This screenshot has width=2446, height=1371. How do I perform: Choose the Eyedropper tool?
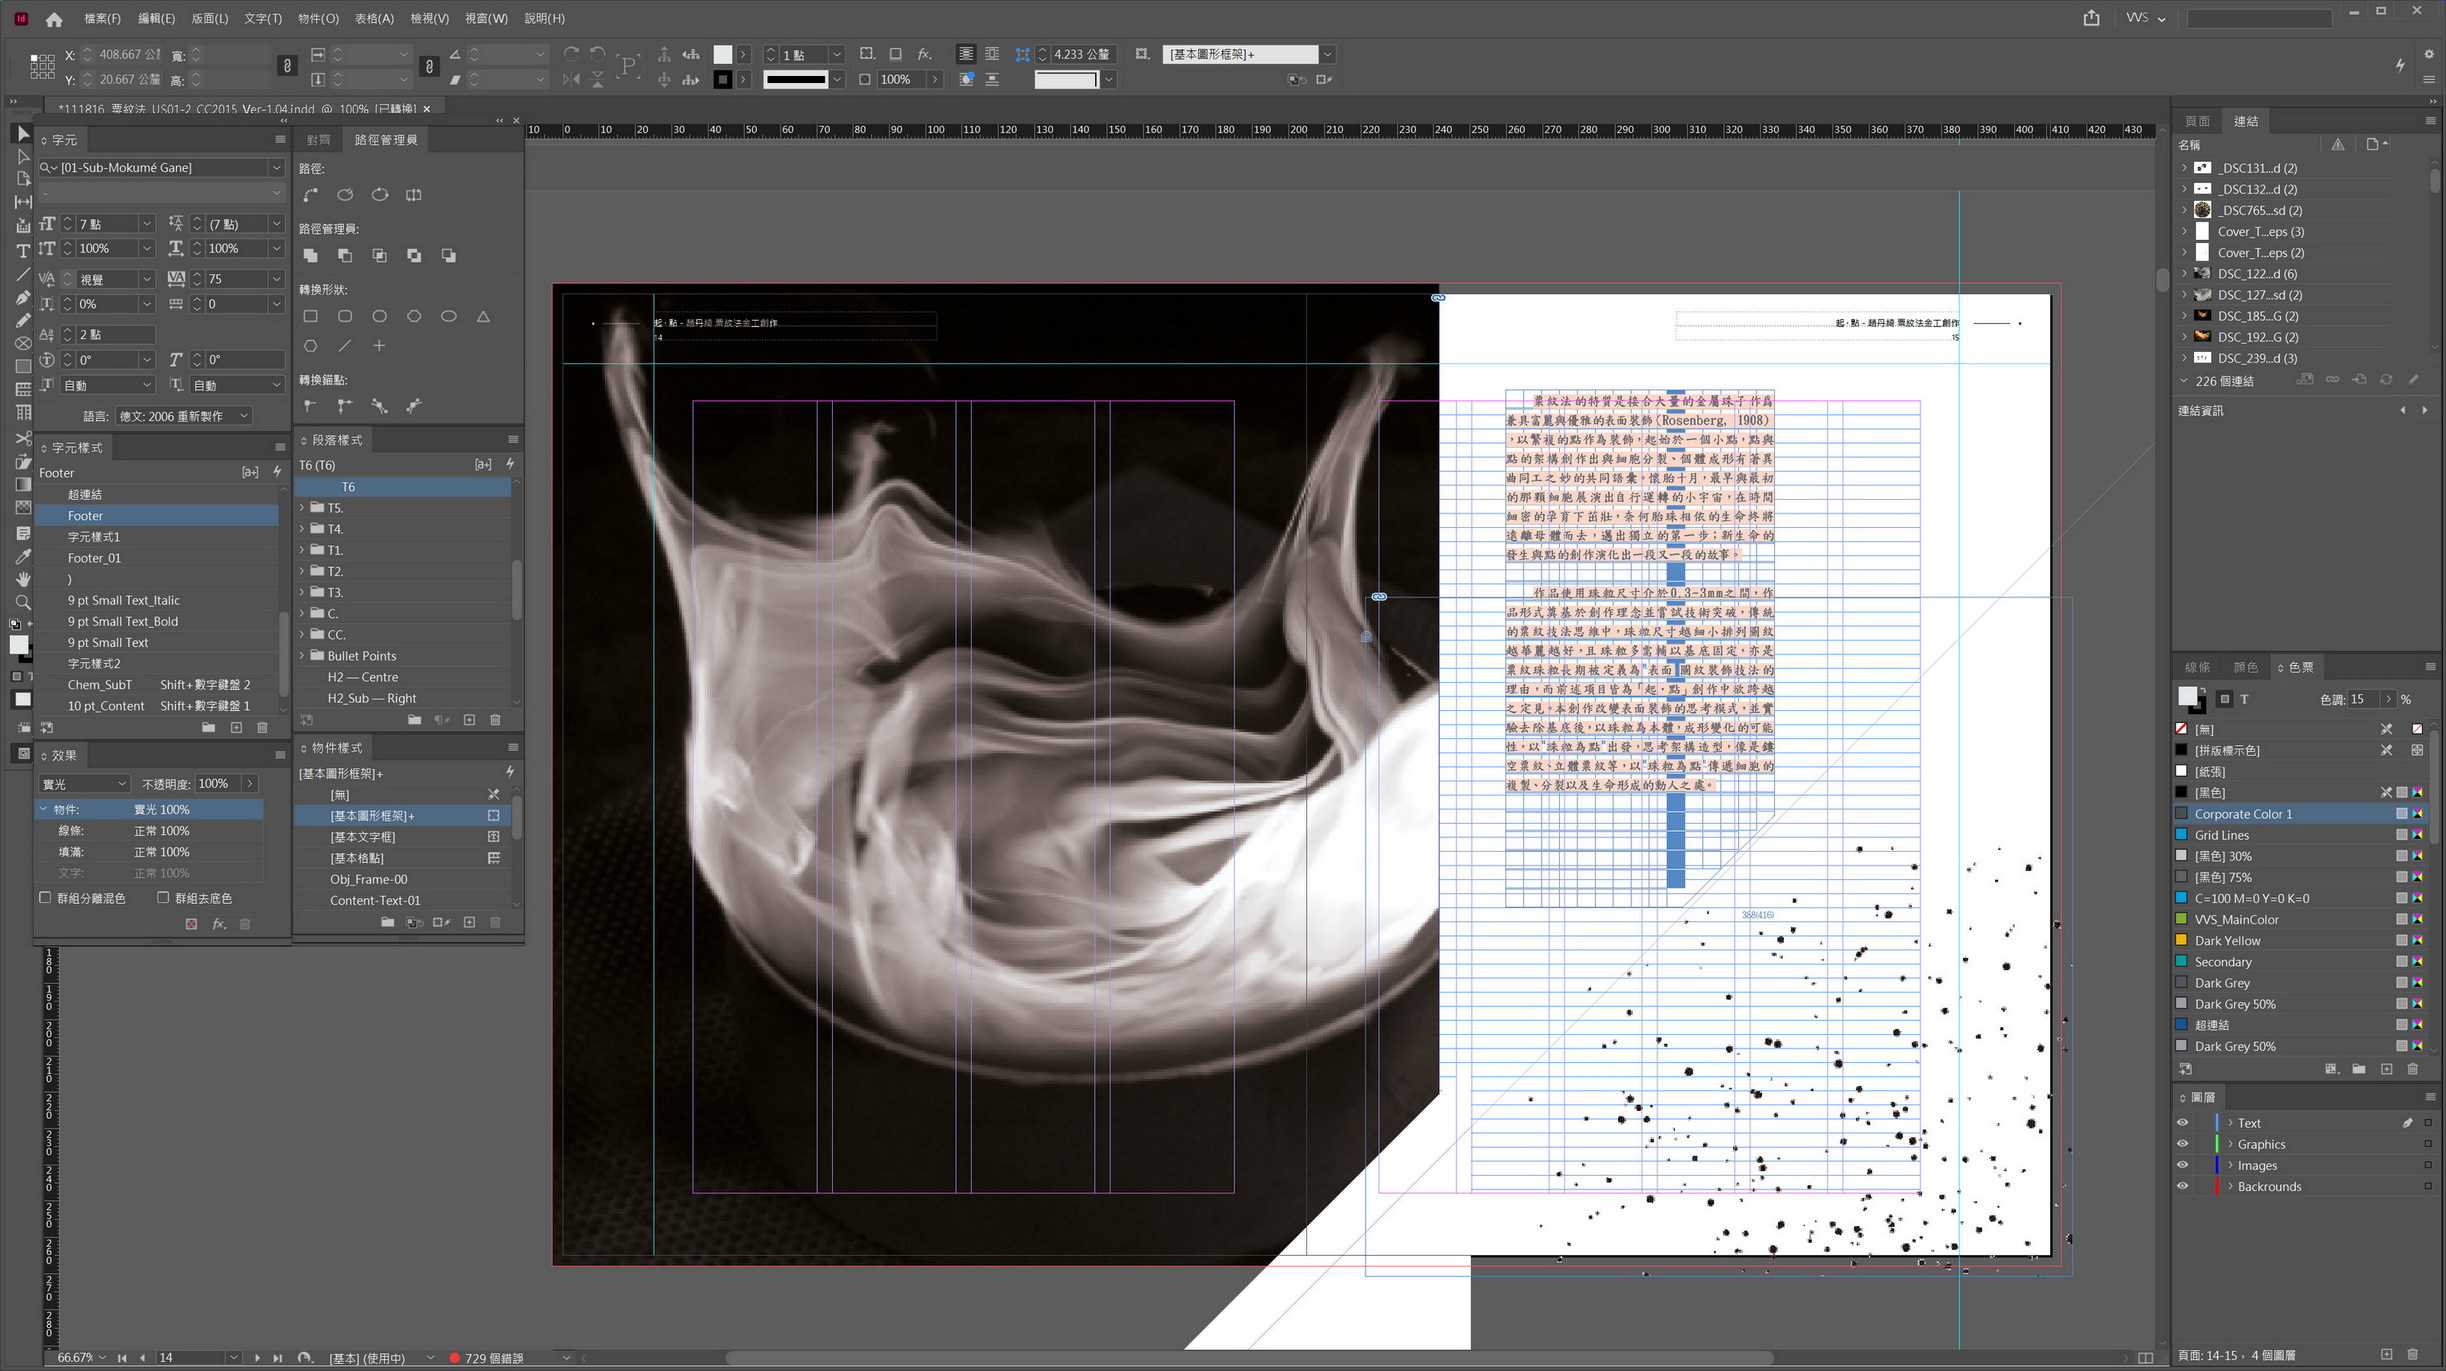click(x=22, y=556)
